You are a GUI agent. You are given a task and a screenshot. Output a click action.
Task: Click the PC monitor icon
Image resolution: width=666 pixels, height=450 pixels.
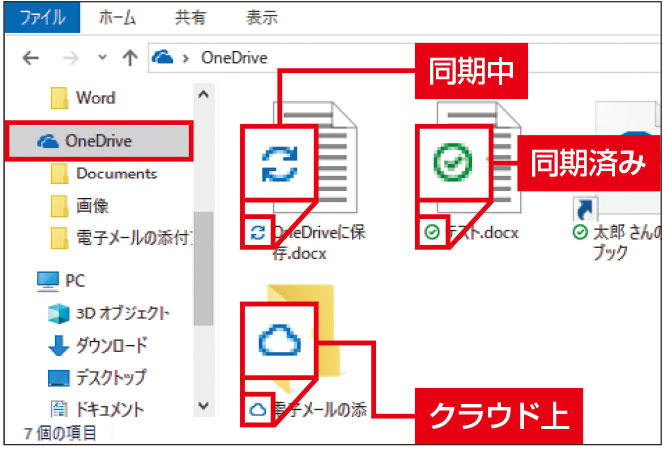(x=48, y=282)
